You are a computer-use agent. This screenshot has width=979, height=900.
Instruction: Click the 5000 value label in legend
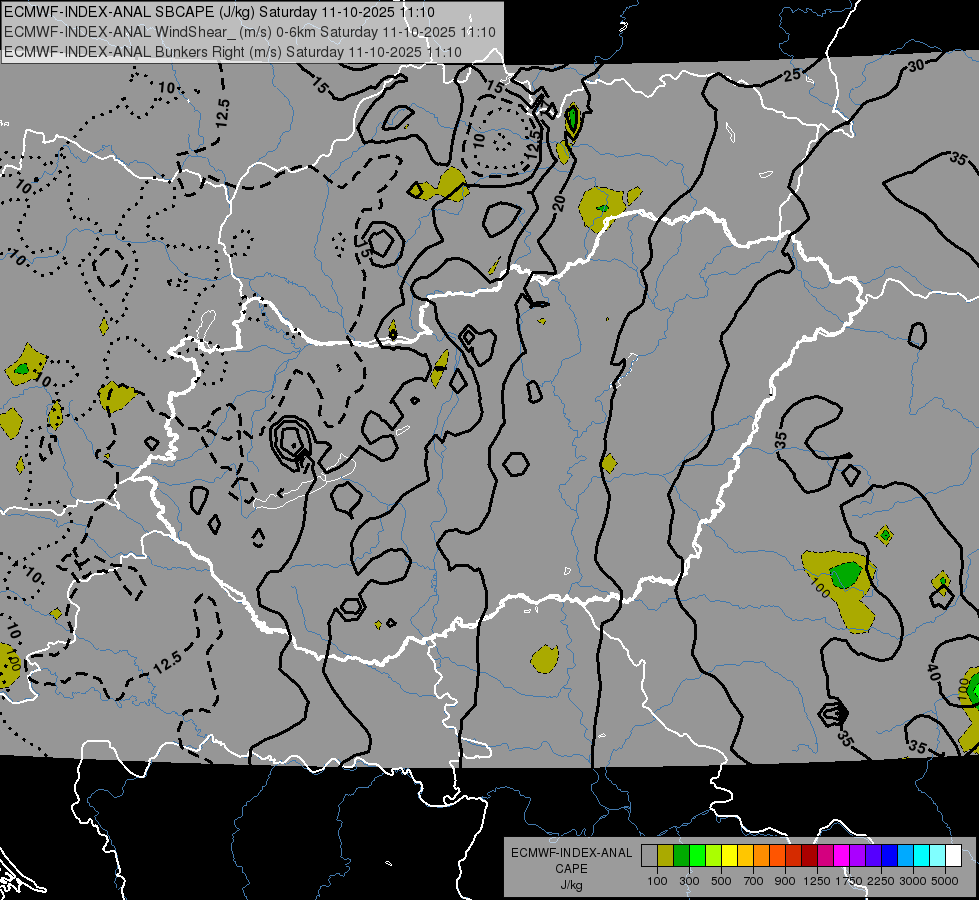pyautogui.click(x=945, y=881)
